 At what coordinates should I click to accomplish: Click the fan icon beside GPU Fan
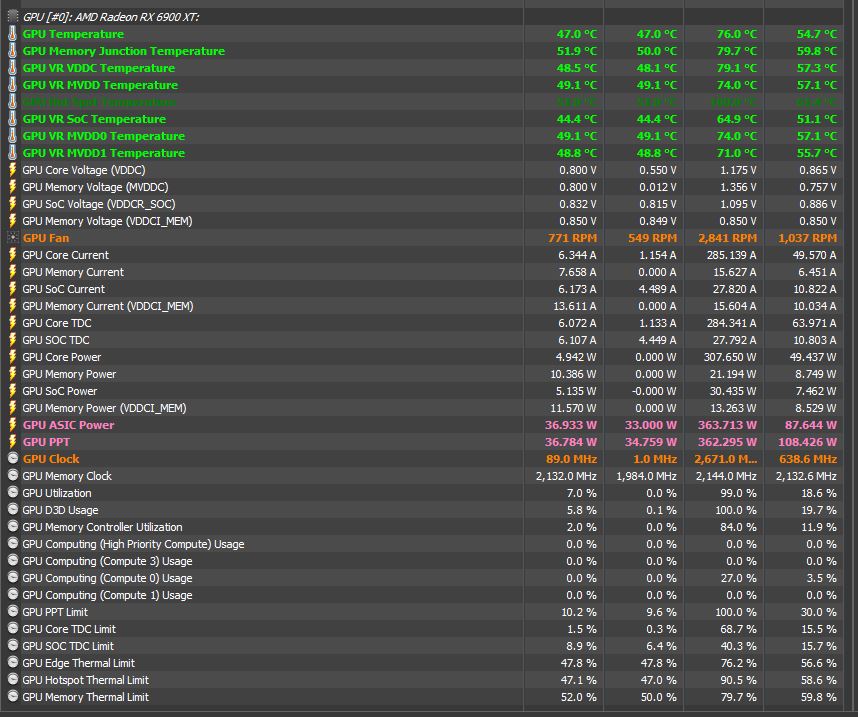coord(13,238)
